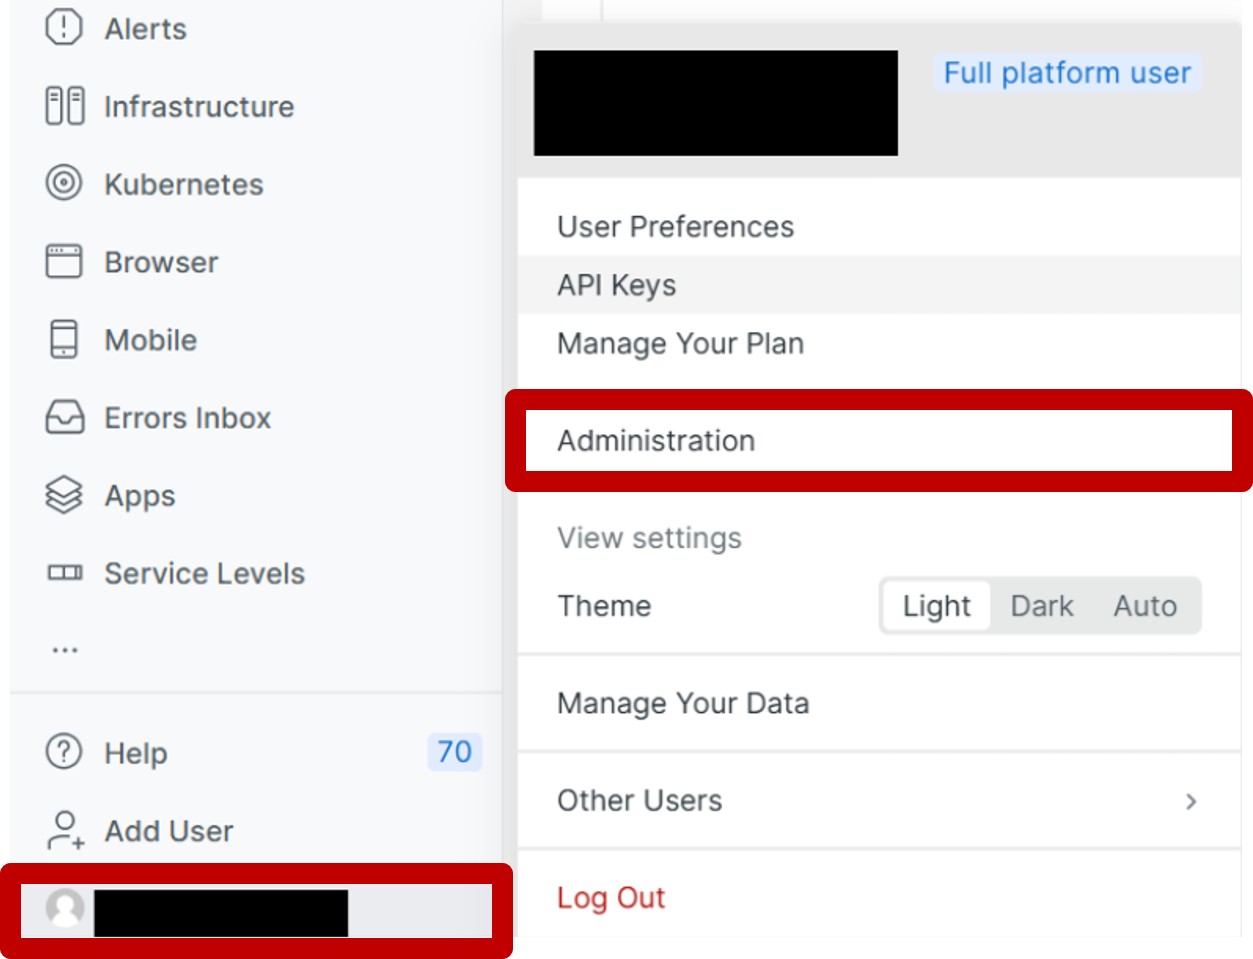The image size is (1253, 959).
Task: Click the Add User person icon
Action: (x=65, y=830)
